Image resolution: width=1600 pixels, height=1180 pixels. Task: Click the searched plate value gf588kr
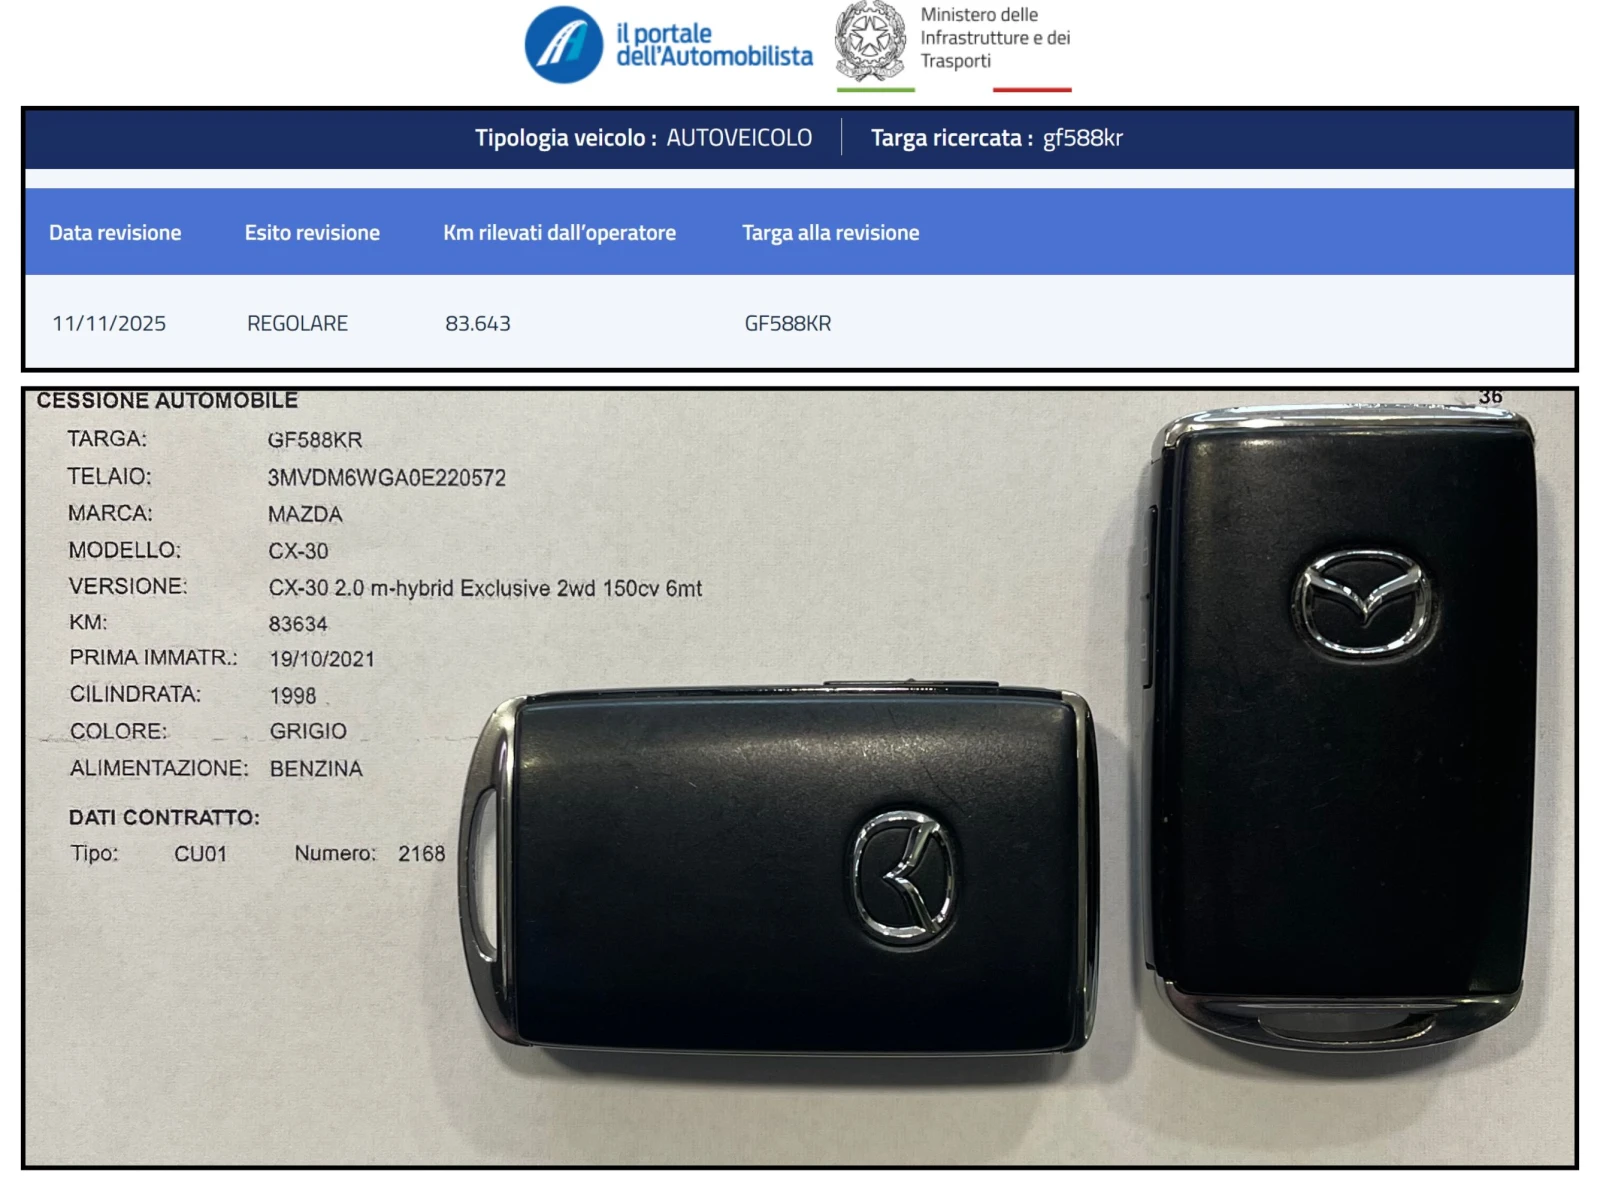pos(1082,138)
